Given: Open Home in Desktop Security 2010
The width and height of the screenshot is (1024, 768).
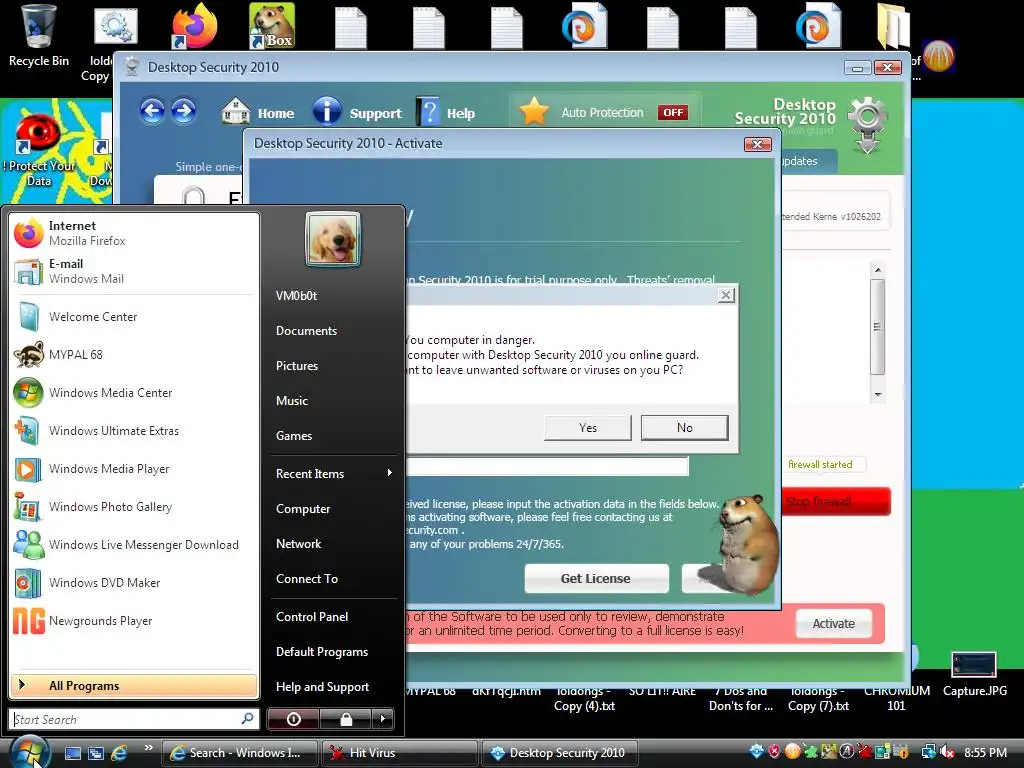Looking at the screenshot, I should (x=258, y=112).
